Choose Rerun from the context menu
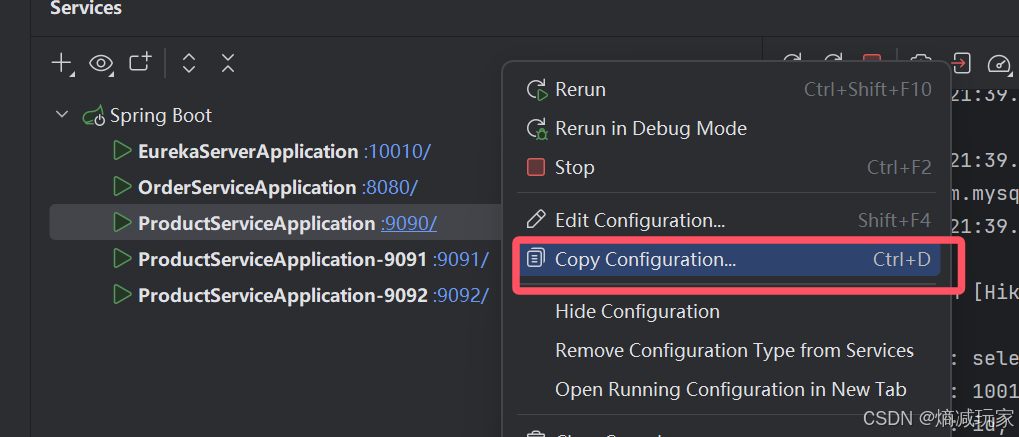 click(x=728, y=89)
